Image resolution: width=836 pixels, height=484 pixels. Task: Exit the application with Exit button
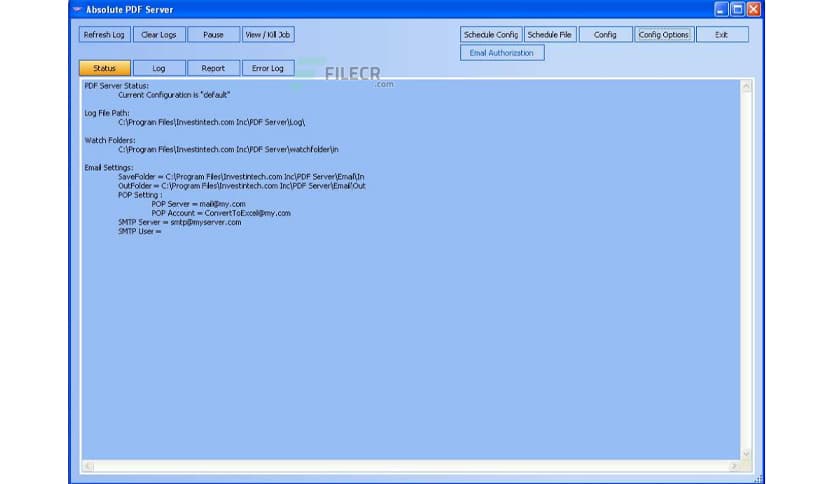(722, 35)
